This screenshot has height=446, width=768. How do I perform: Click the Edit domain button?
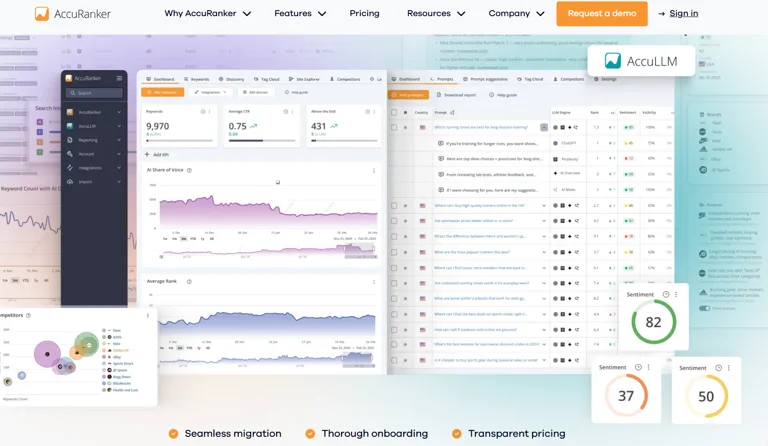click(256, 92)
